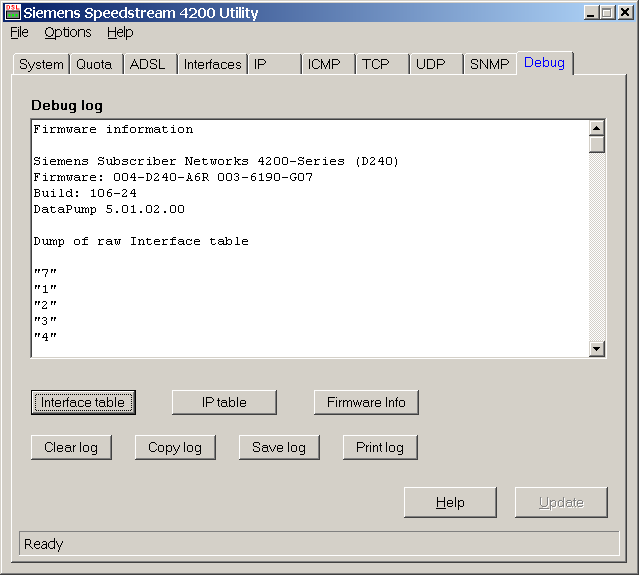Click the Update button
The width and height of the screenshot is (639, 575).
(x=561, y=502)
